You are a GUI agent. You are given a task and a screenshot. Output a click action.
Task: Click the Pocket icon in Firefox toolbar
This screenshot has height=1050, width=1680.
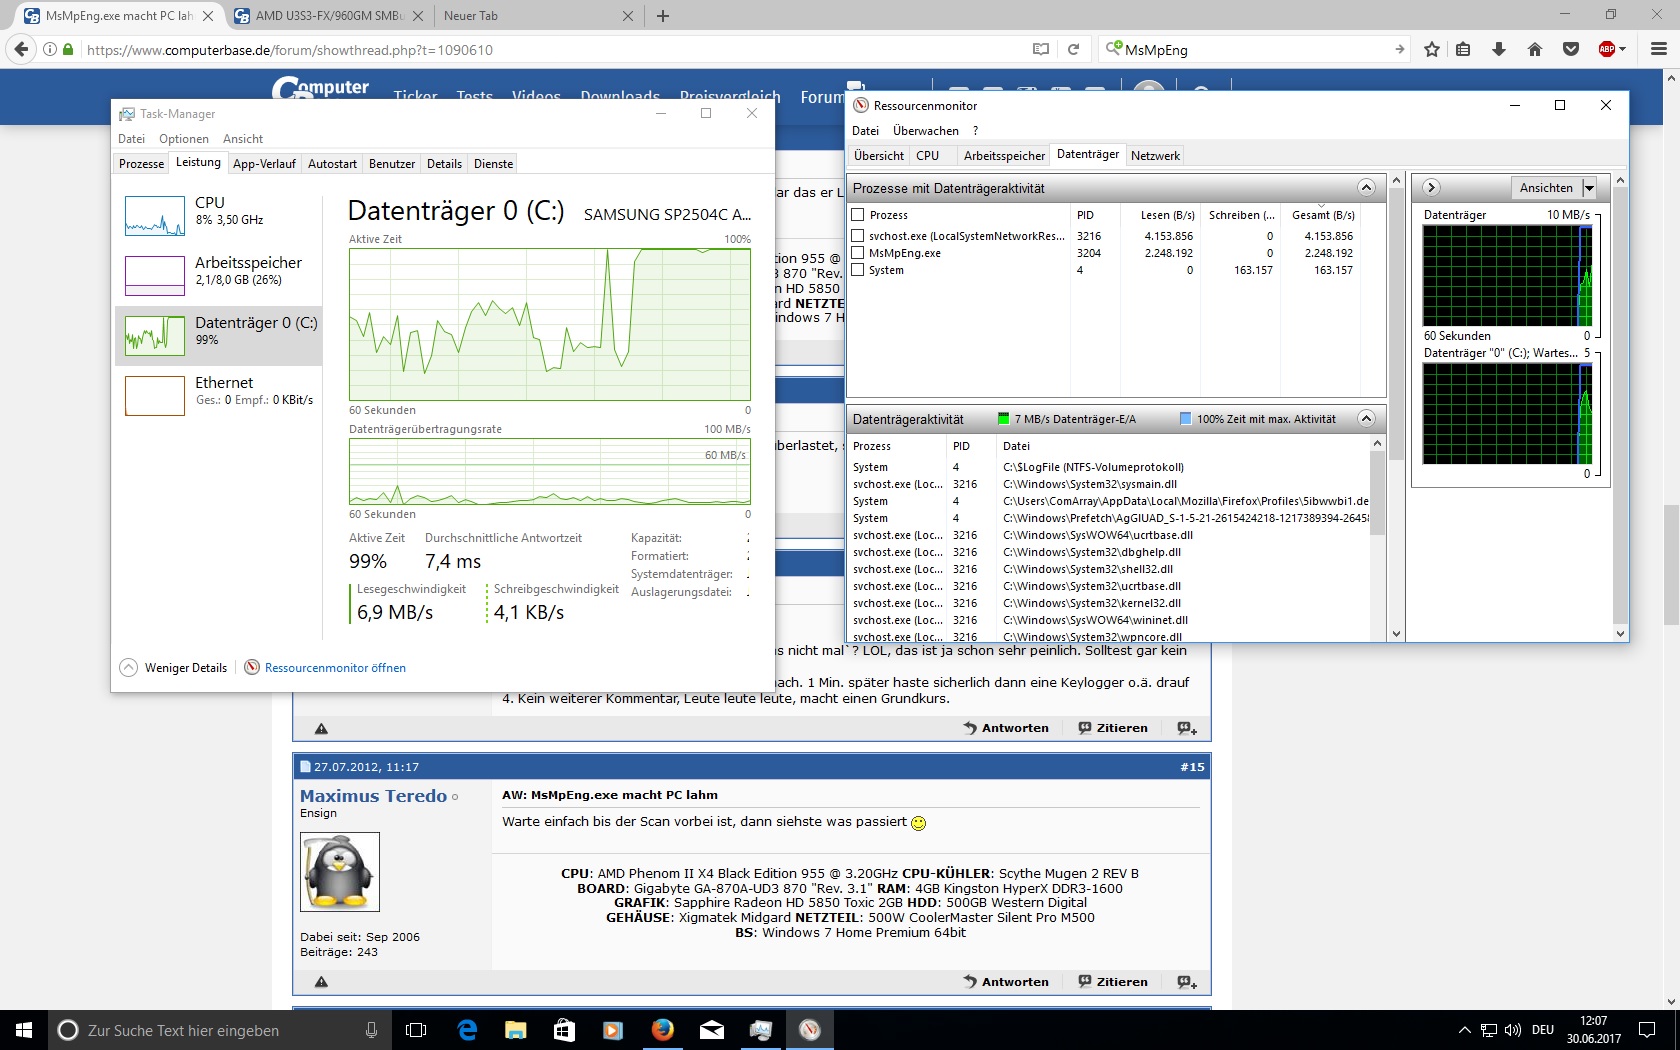(1571, 49)
